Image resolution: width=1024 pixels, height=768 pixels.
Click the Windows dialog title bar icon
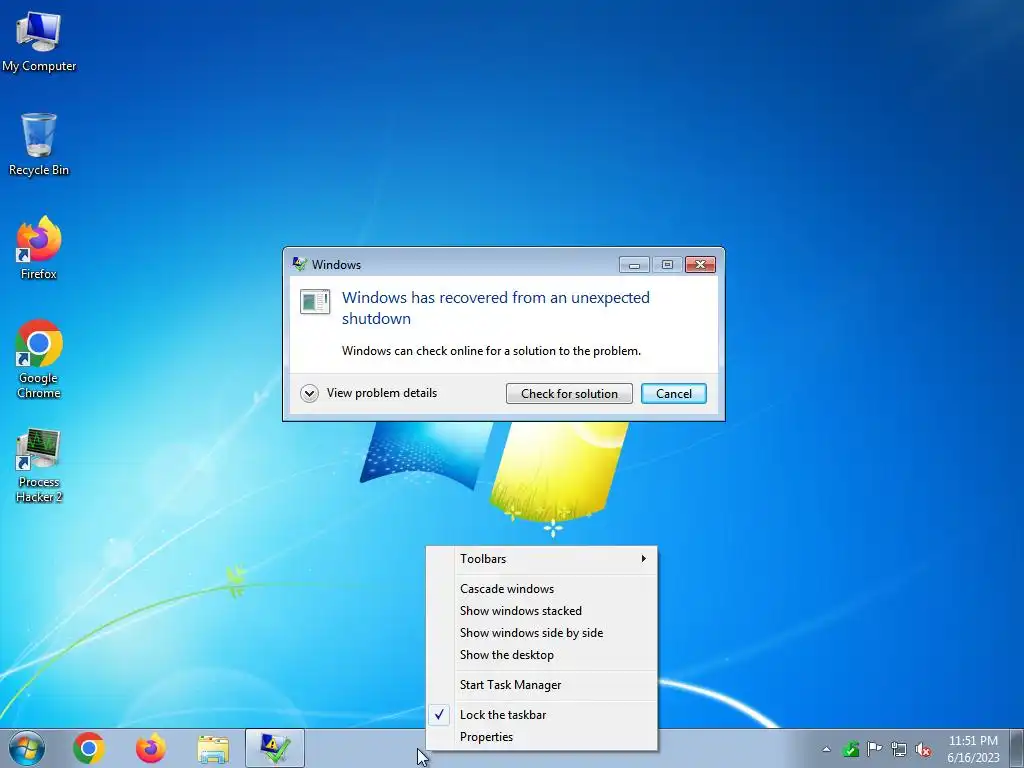[x=299, y=264]
